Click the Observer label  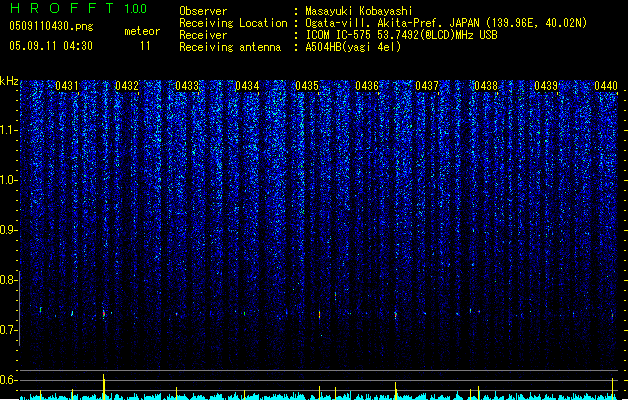[203, 11]
